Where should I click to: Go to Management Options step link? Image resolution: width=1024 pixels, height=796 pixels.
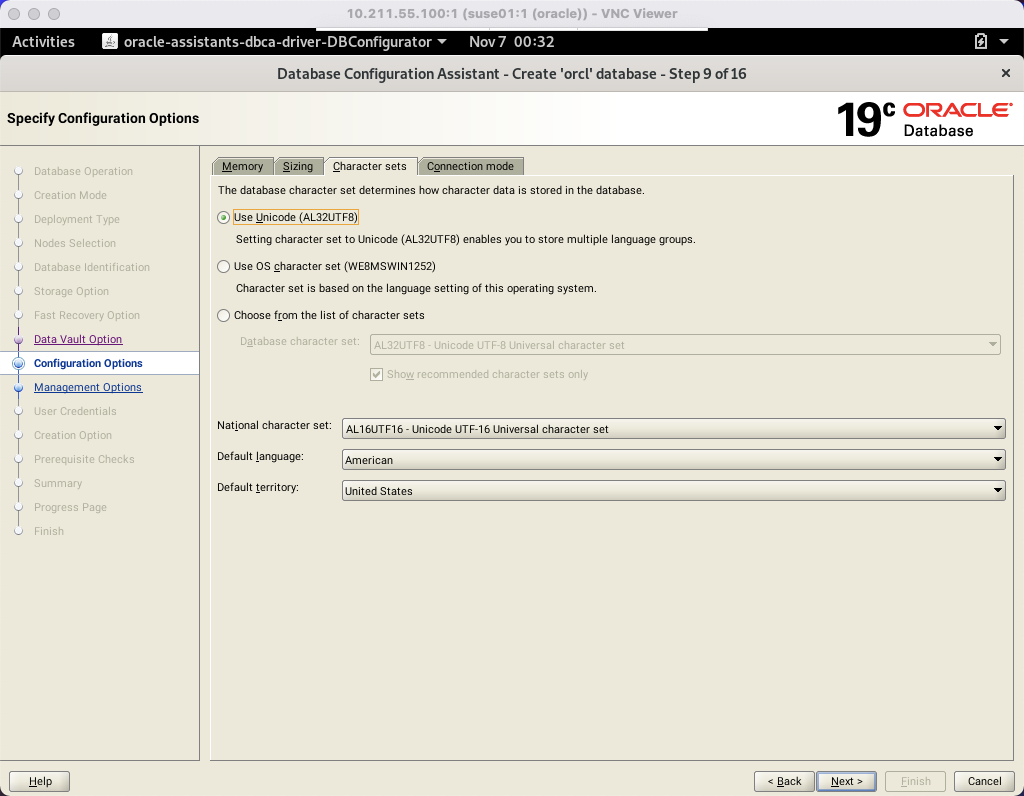tap(88, 387)
